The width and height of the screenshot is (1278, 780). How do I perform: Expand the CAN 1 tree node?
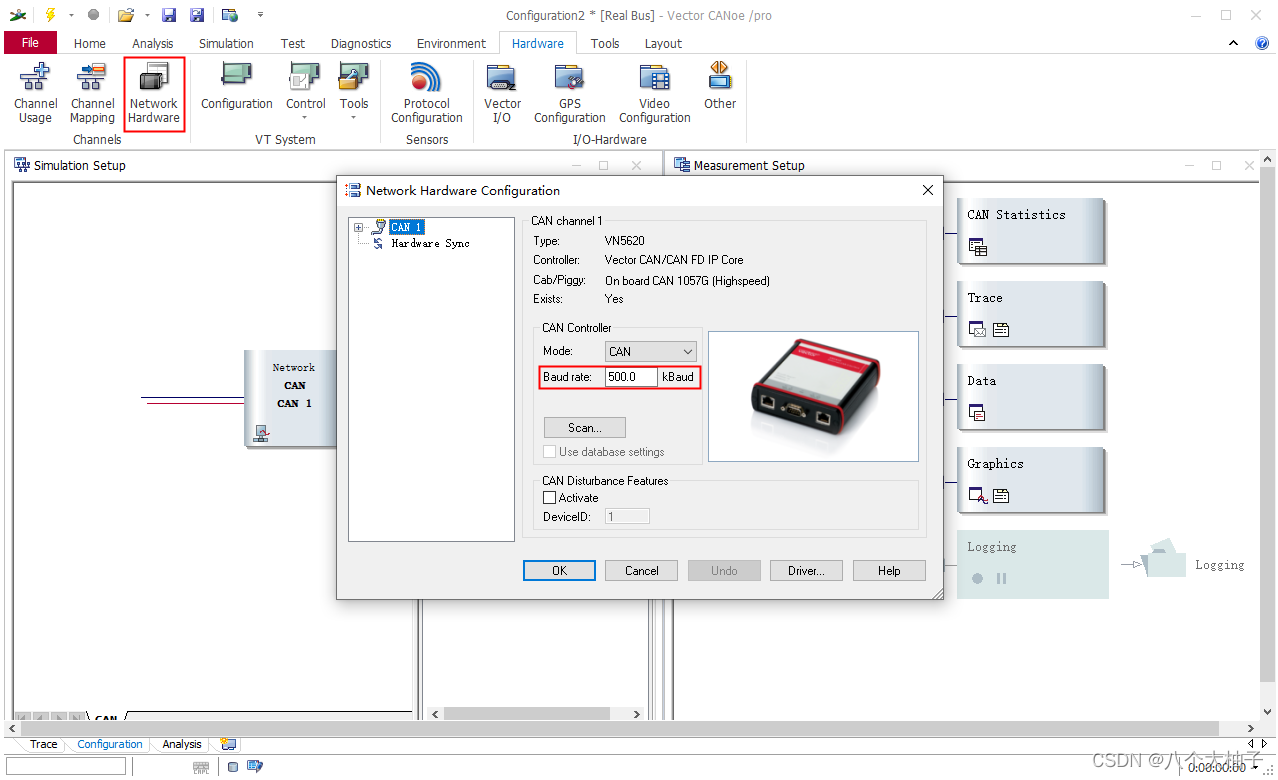click(x=358, y=227)
